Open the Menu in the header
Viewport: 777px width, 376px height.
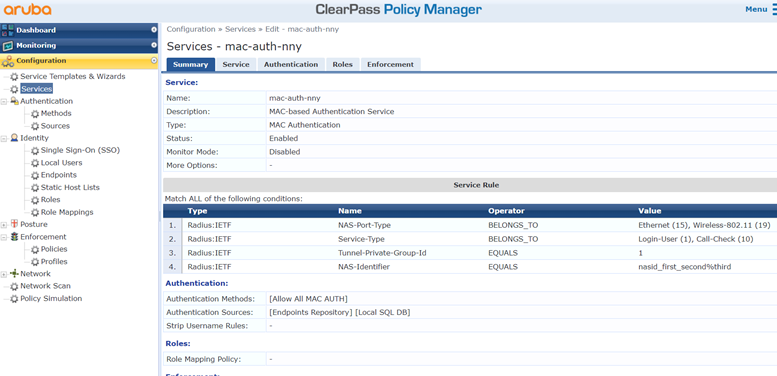[756, 9]
